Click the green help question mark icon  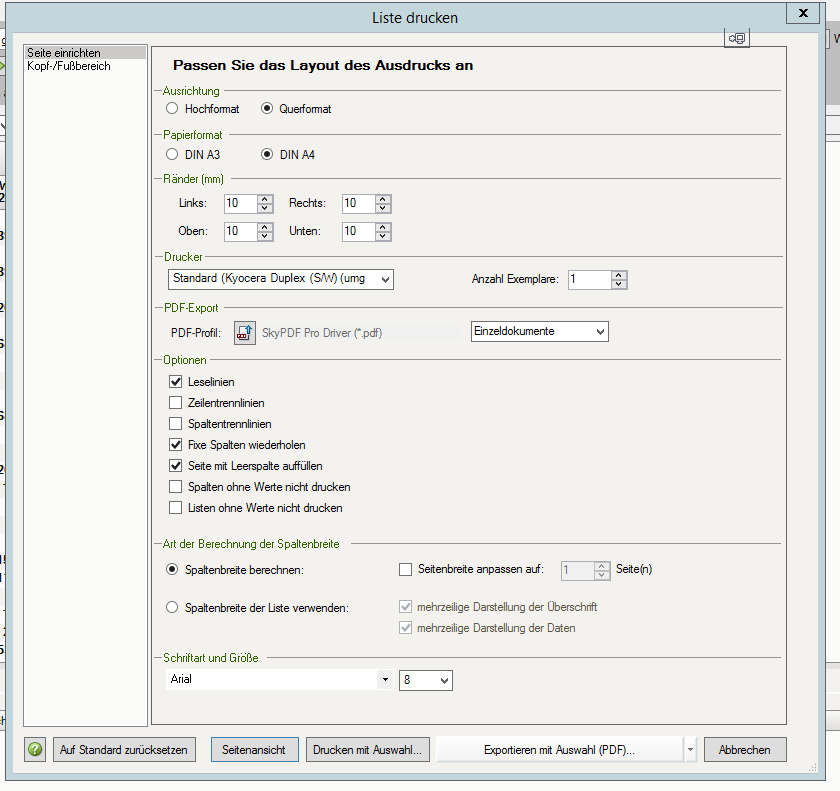[x=35, y=749]
